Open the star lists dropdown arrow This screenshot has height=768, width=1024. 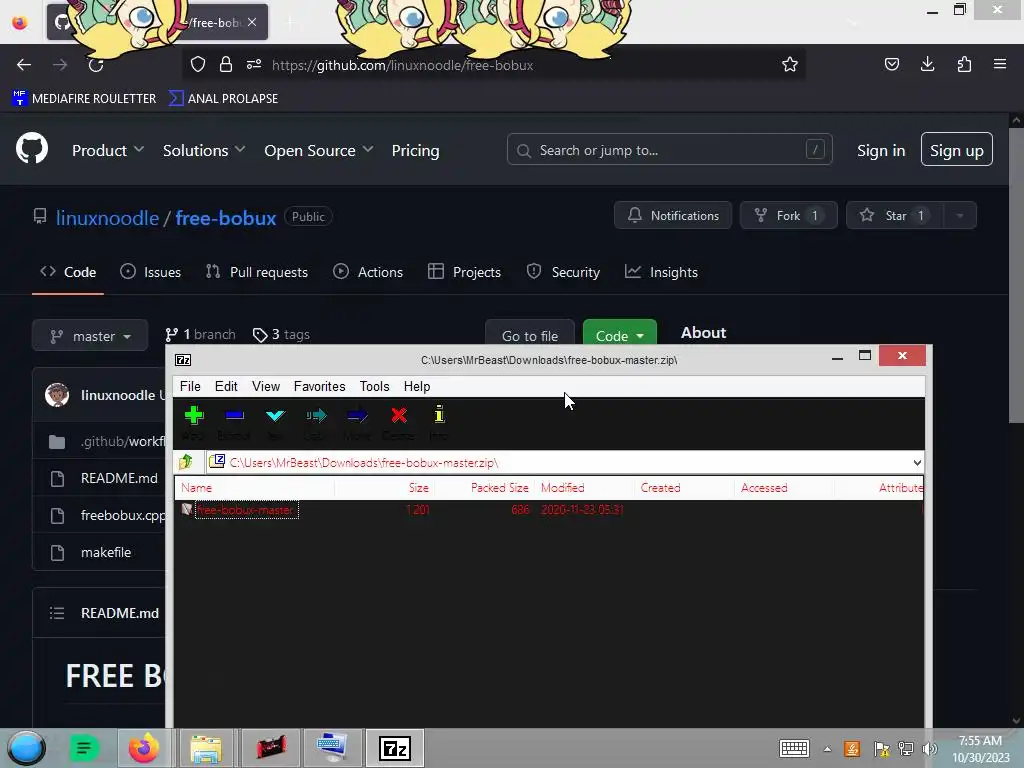coord(960,216)
